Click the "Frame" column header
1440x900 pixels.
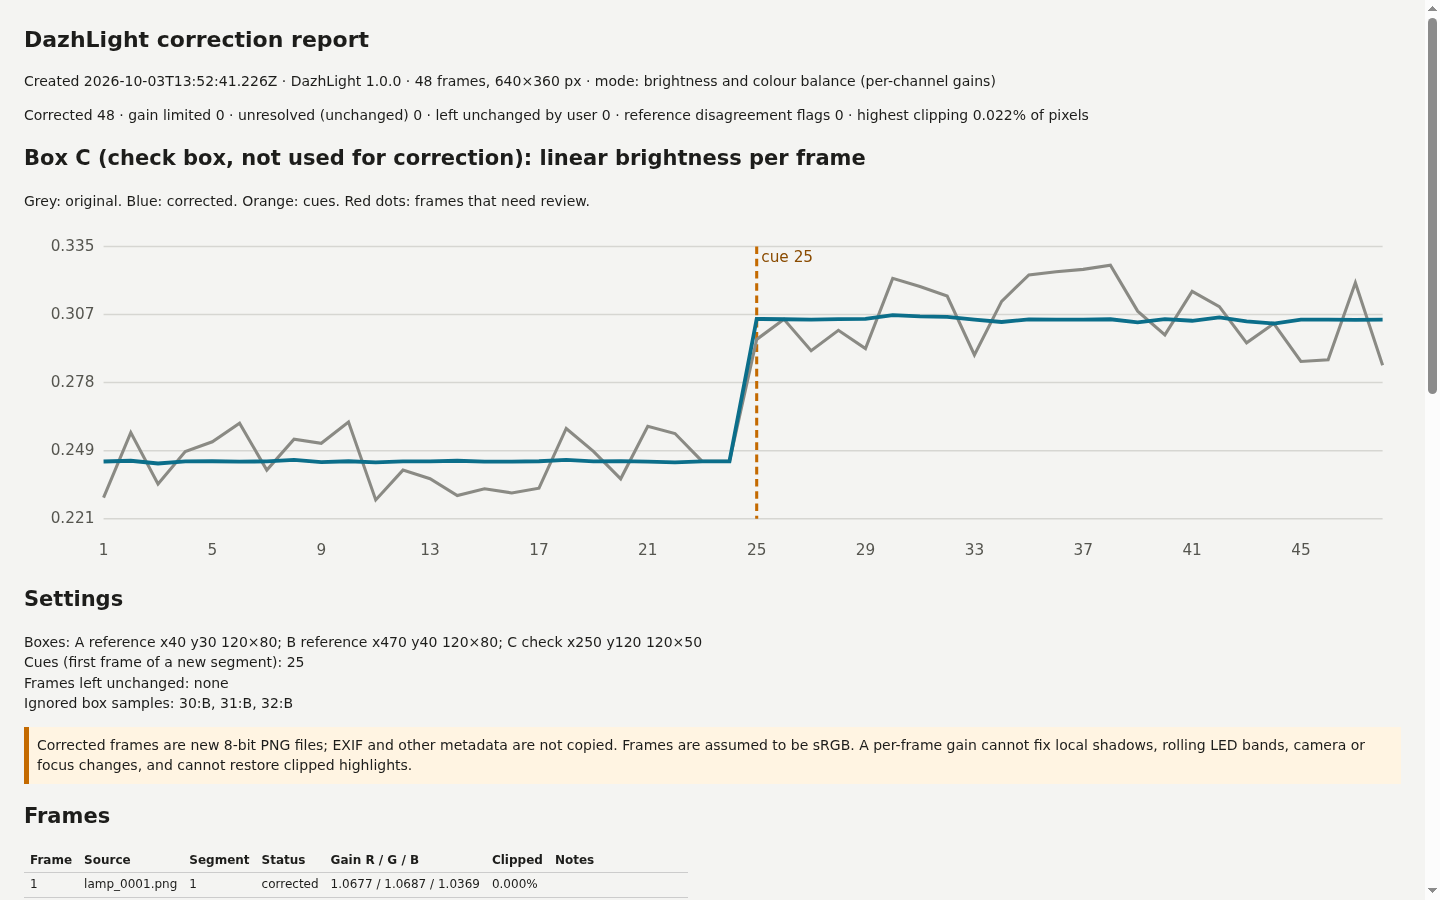tap(51, 860)
